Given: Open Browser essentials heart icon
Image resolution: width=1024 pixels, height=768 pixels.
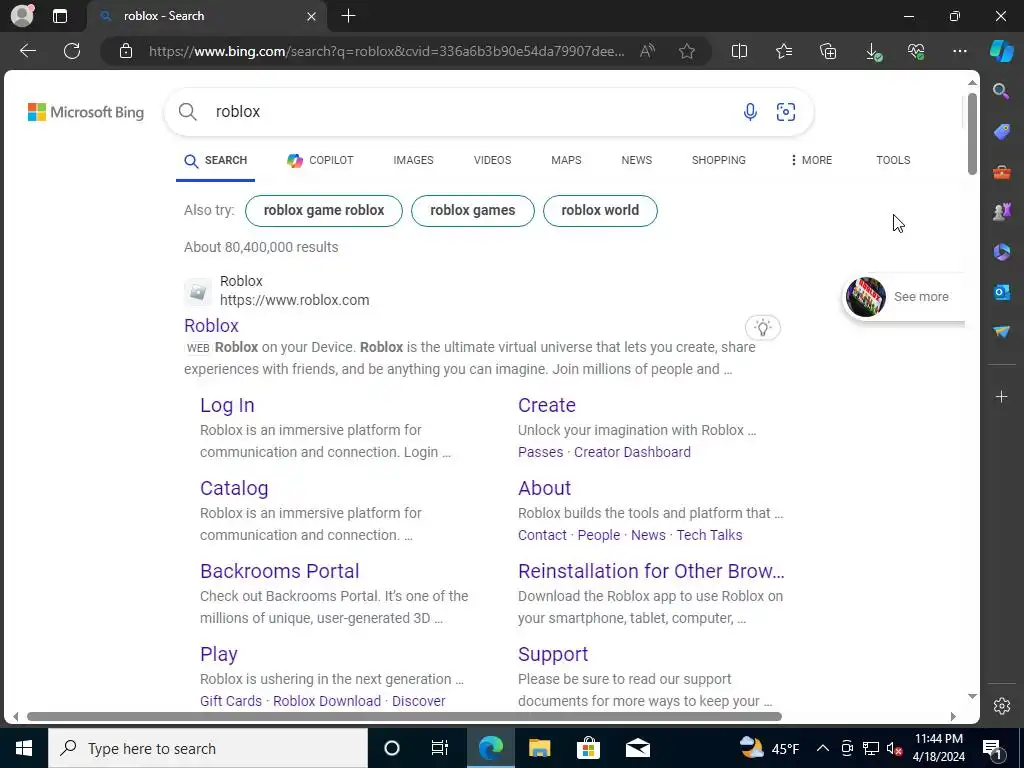Looking at the screenshot, I should (x=916, y=51).
